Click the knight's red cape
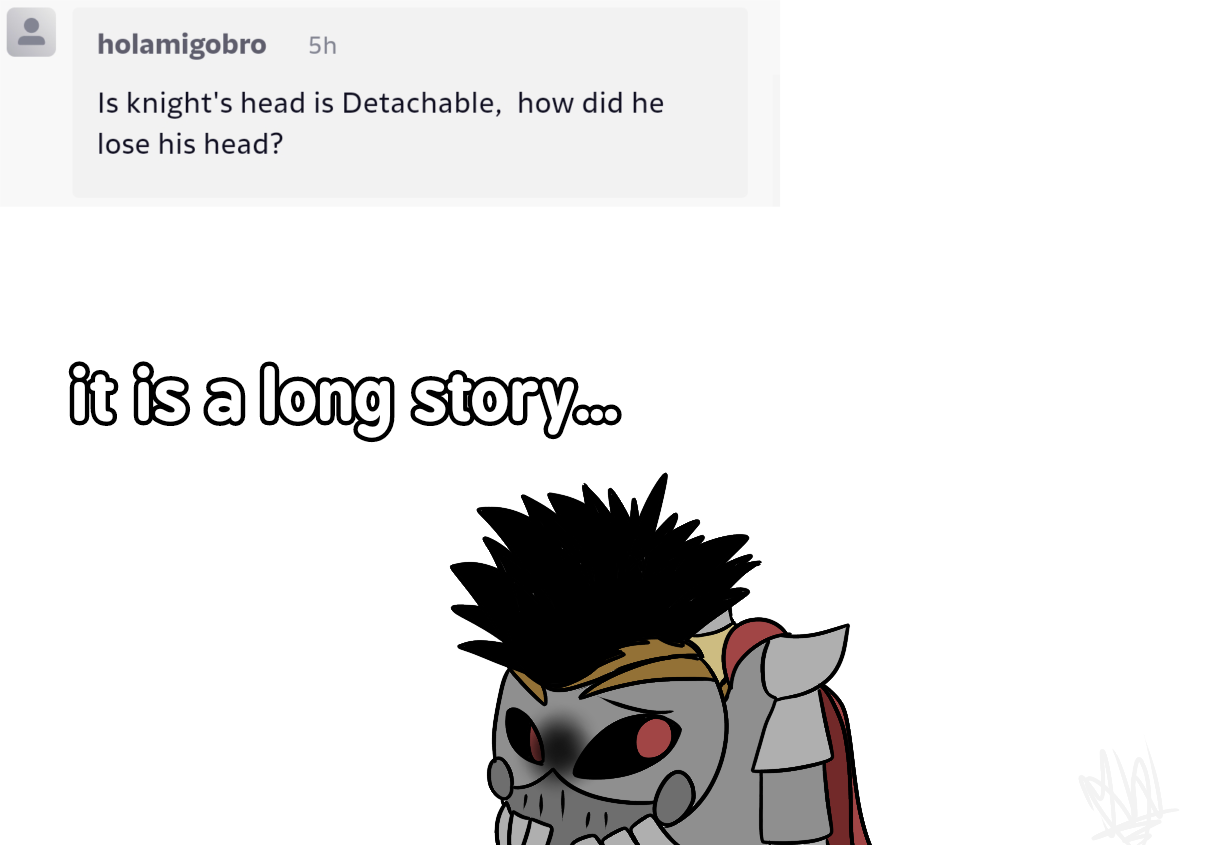The image size is (1227, 845). (x=838, y=760)
